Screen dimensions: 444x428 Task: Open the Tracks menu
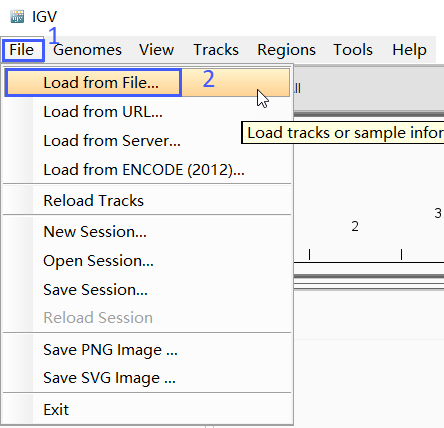coord(216,50)
